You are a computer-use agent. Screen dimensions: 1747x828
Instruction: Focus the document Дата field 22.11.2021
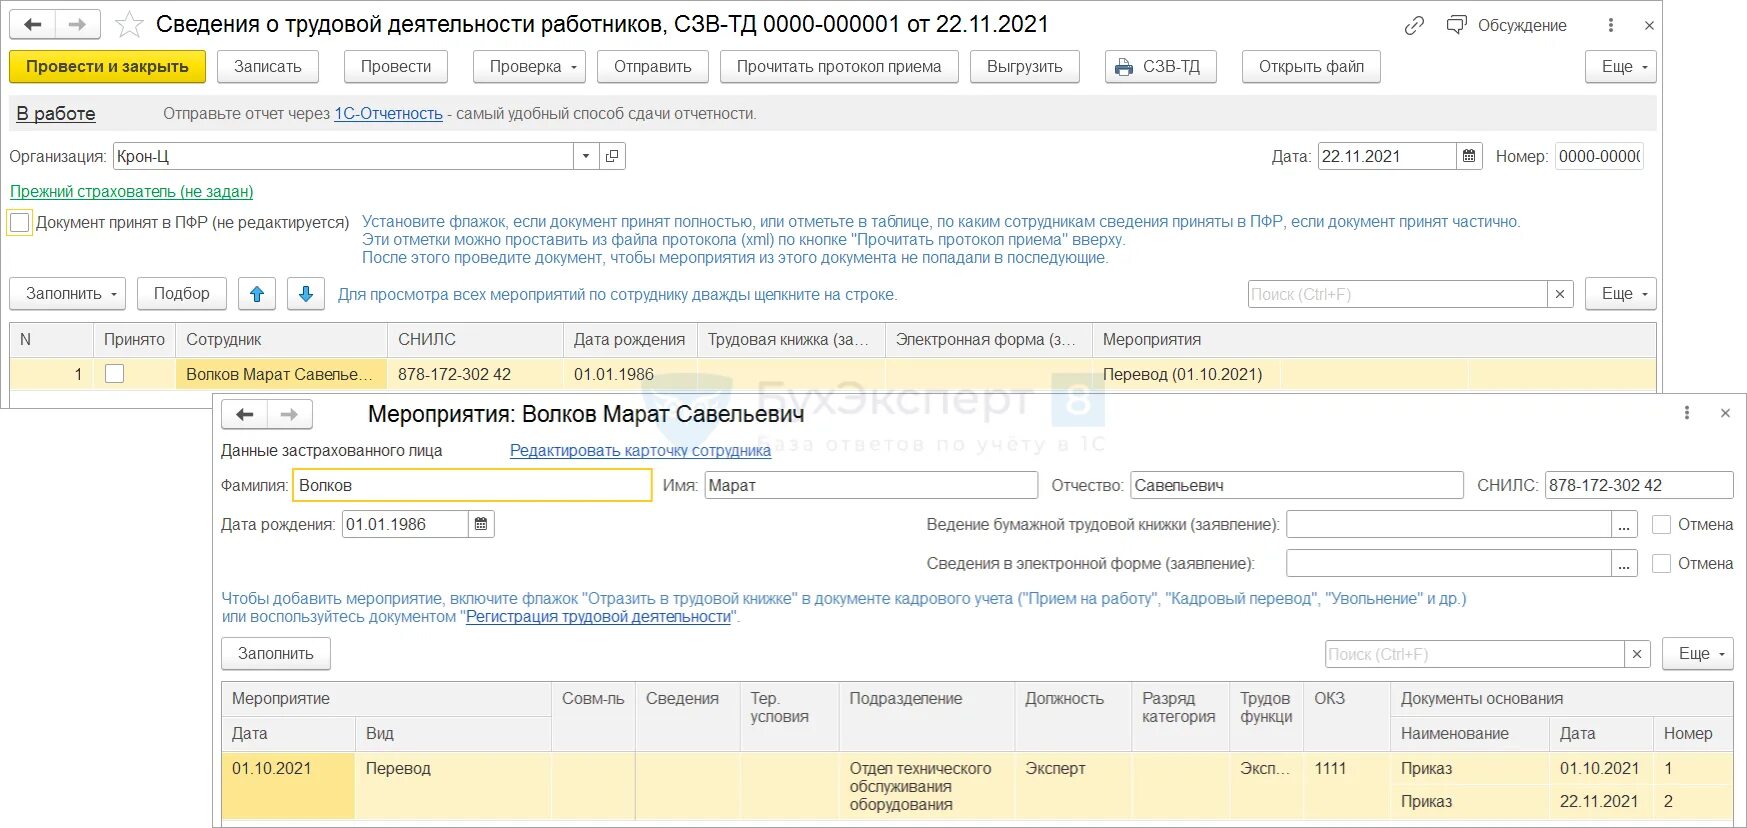[x=1386, y=156]
